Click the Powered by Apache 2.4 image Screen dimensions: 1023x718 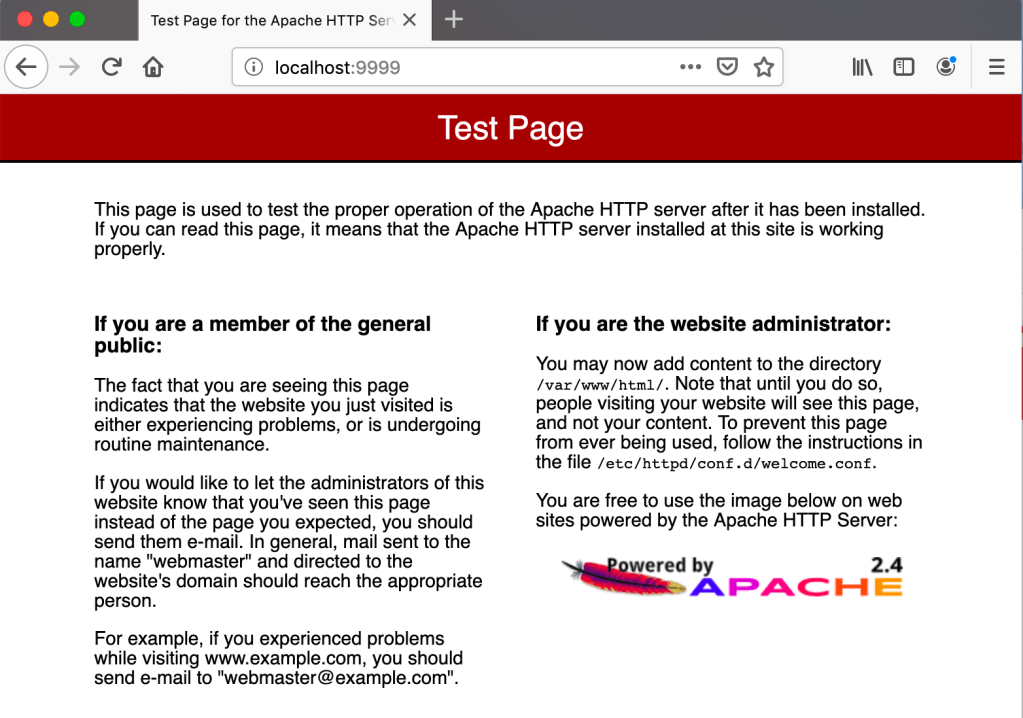[733, 577]
